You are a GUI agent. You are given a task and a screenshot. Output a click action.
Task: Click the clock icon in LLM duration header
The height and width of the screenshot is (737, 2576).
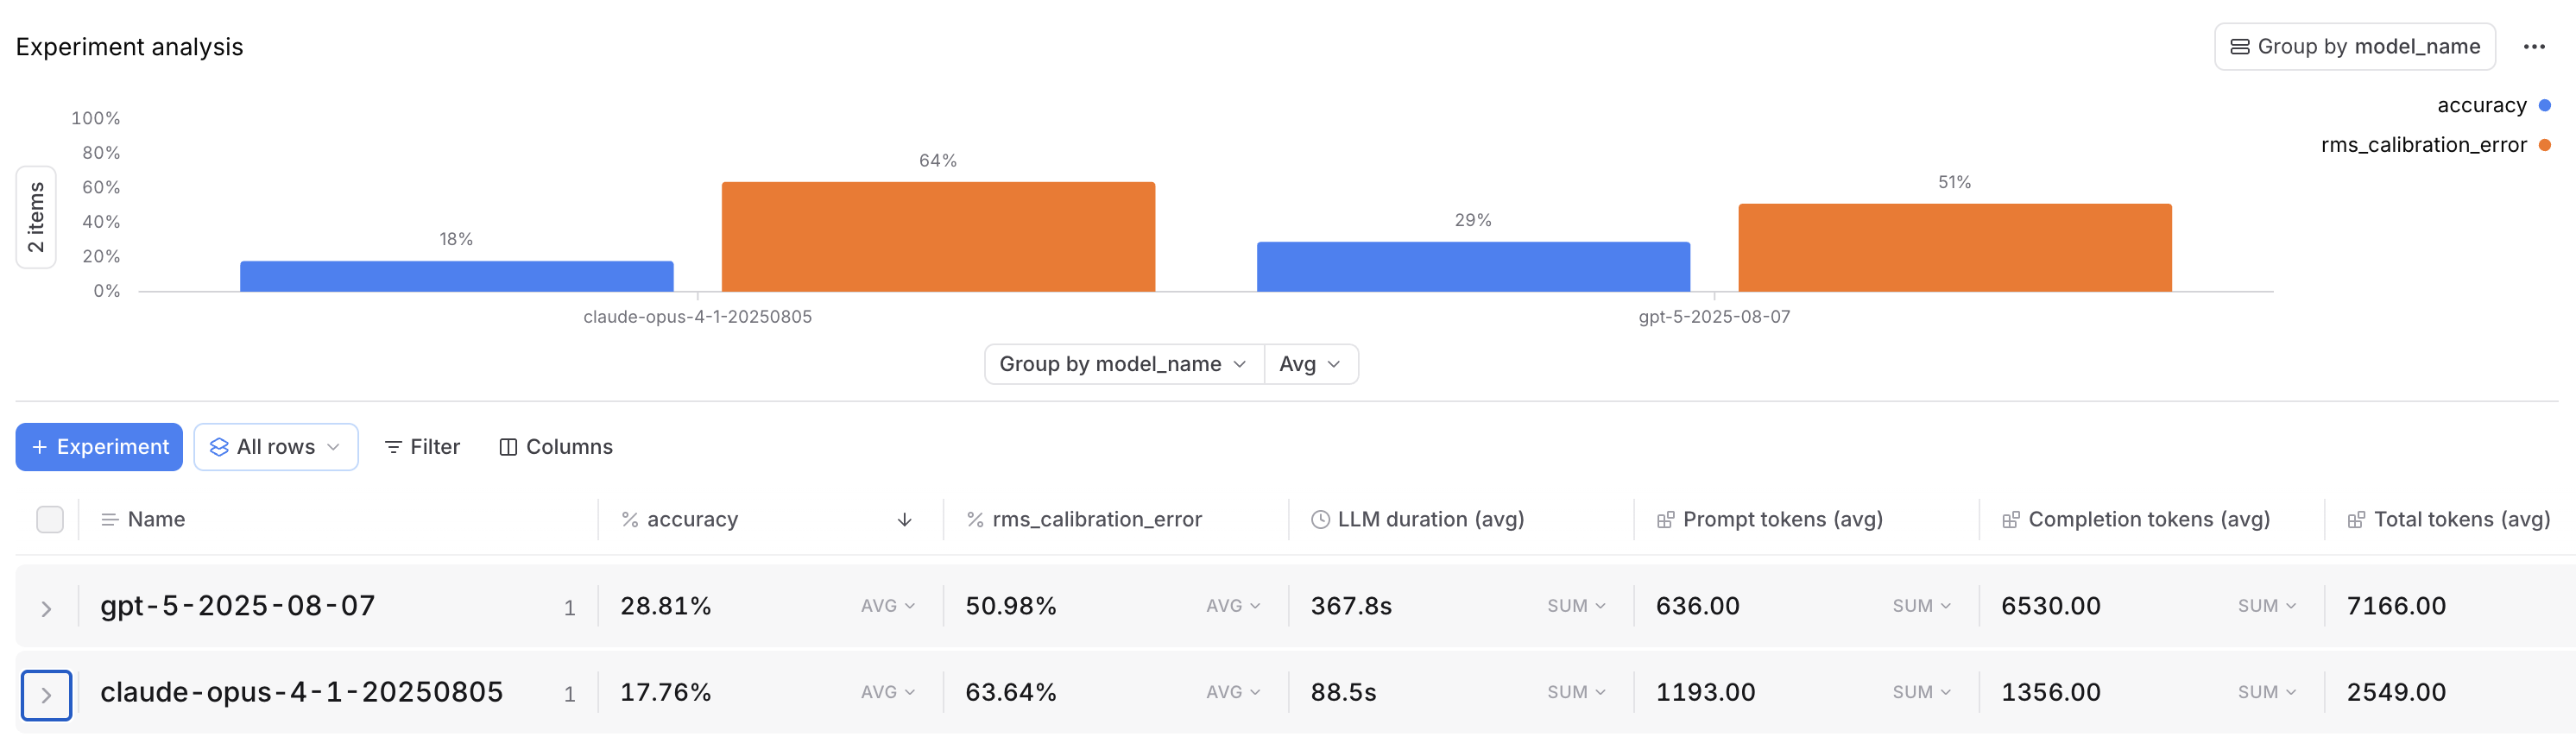(x=1320, y=520)
